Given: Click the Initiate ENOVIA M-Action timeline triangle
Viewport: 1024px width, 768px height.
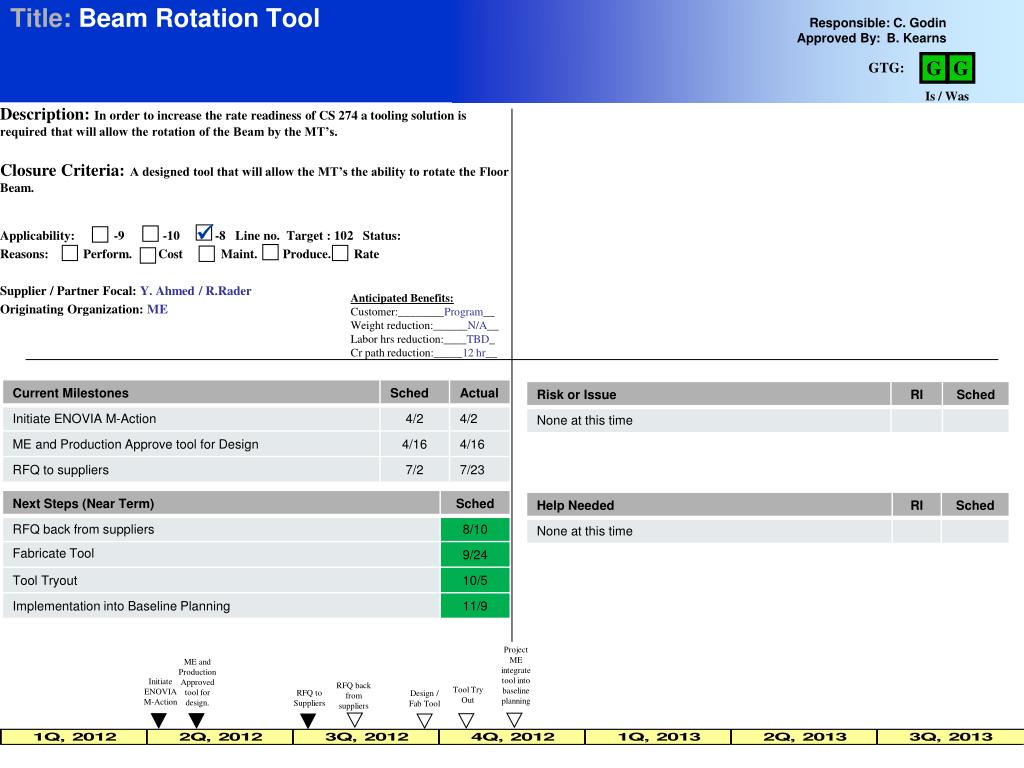Looking at the screenshot, I should click(158, 720).
